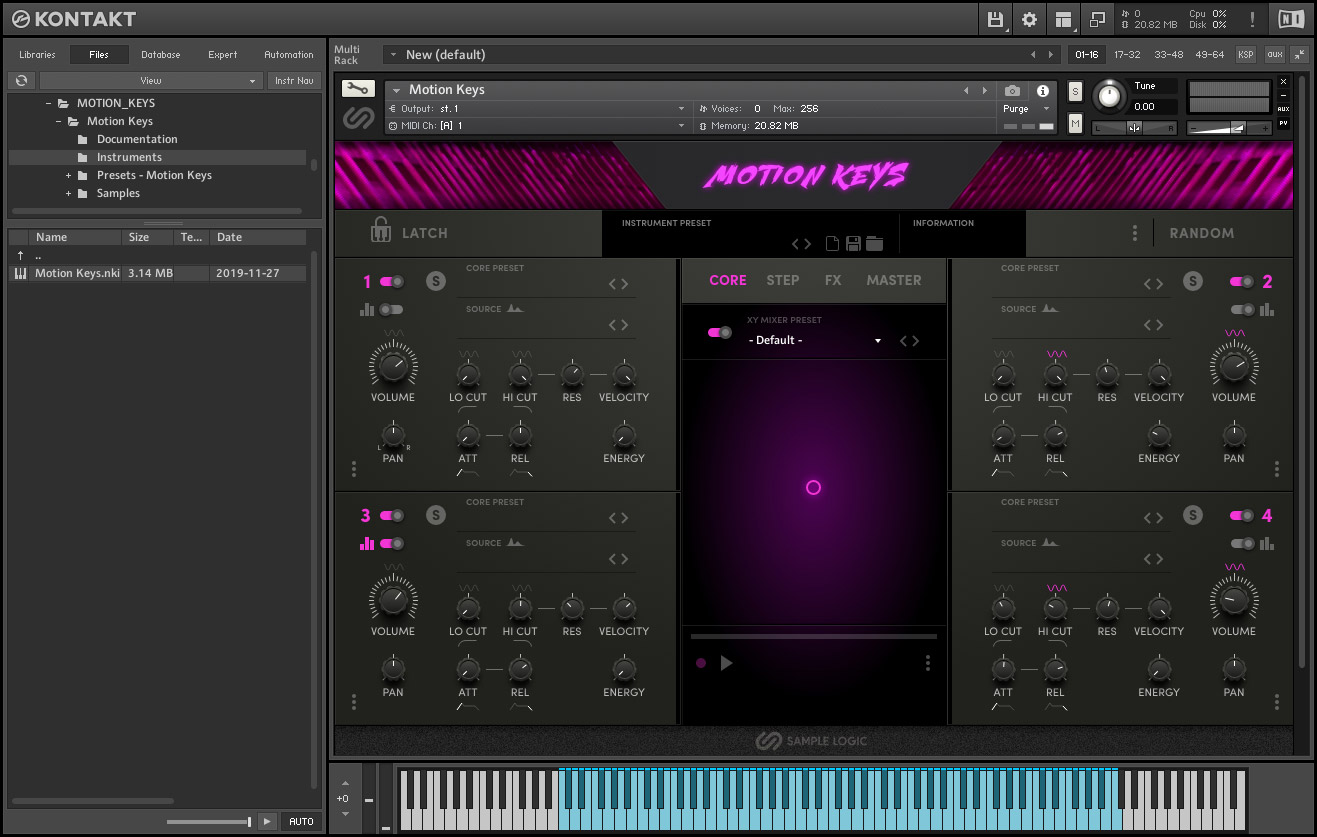Toggle core 2 step animator switch
The image size is (1317, 837).
coord(1243,310)
